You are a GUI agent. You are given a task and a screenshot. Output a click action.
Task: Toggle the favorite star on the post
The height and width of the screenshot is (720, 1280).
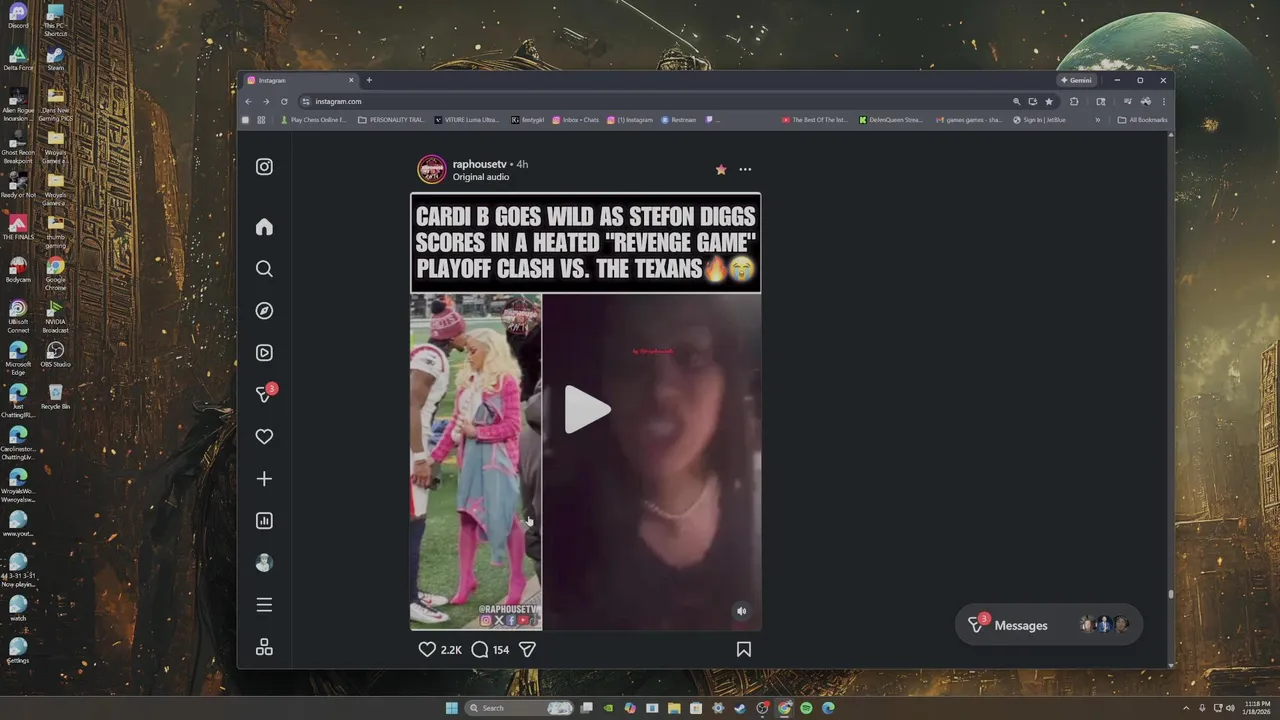[x=721, y=169]
